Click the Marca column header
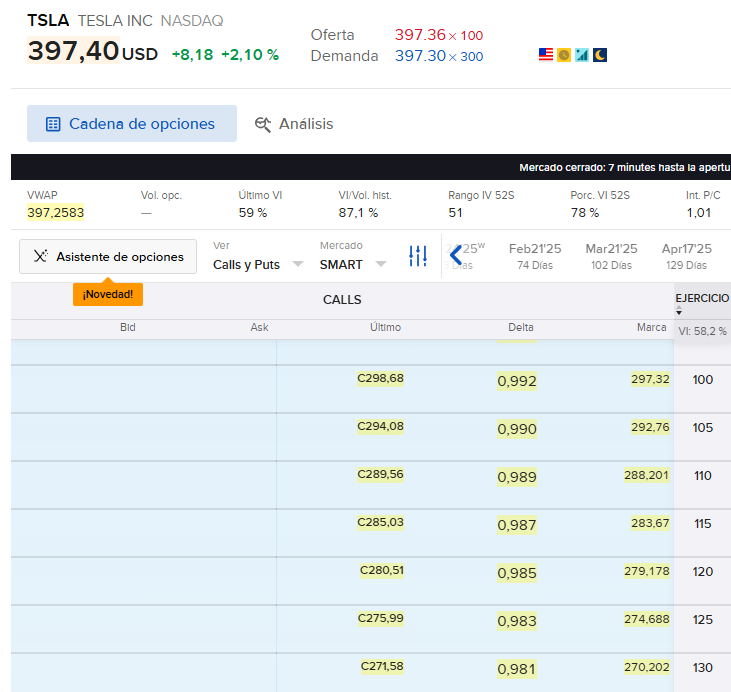 652,327
